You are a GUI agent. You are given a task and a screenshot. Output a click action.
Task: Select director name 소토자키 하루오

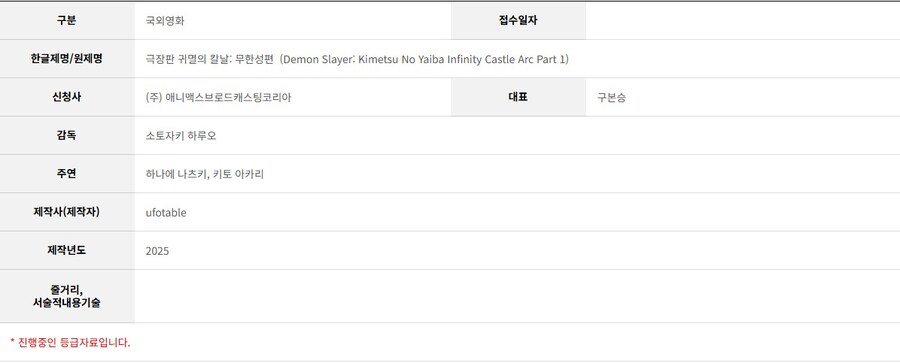181,136
